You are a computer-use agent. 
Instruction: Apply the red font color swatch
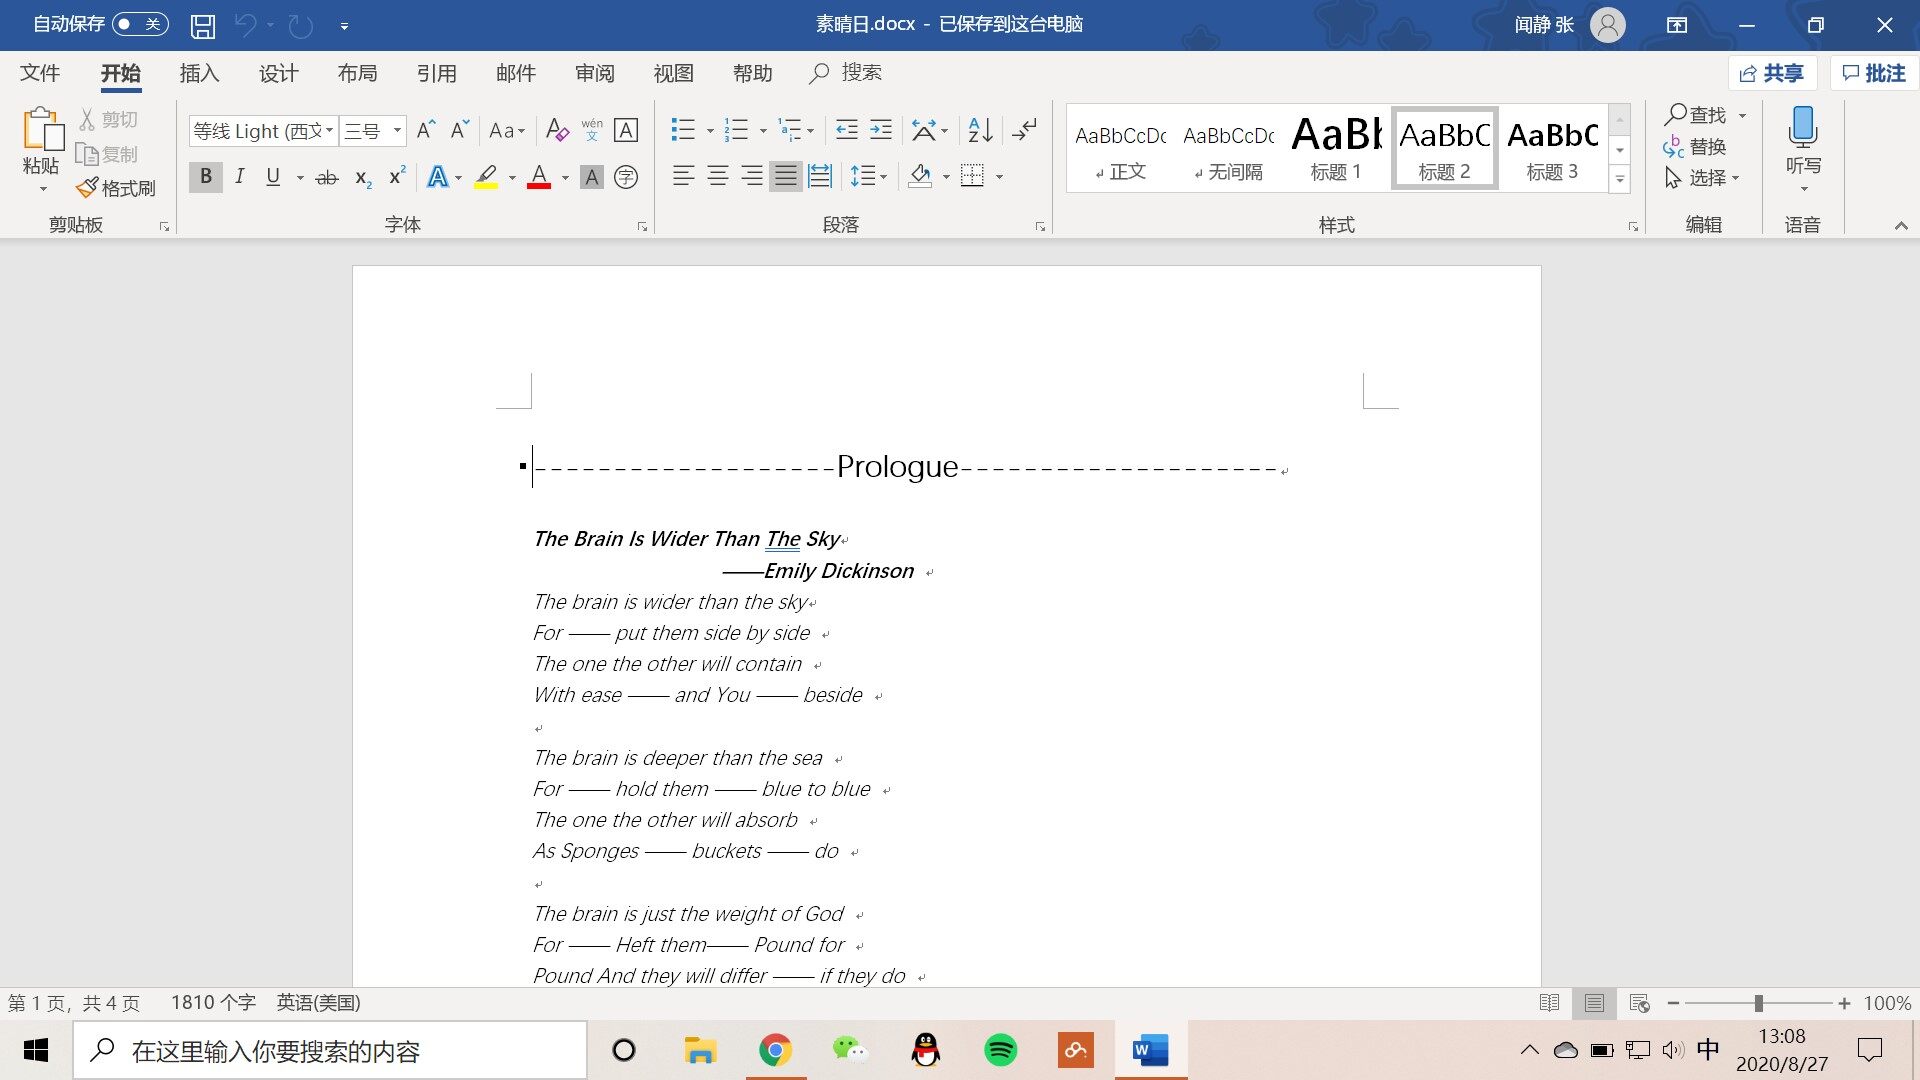pyautogui.click(x=539, y=177)
